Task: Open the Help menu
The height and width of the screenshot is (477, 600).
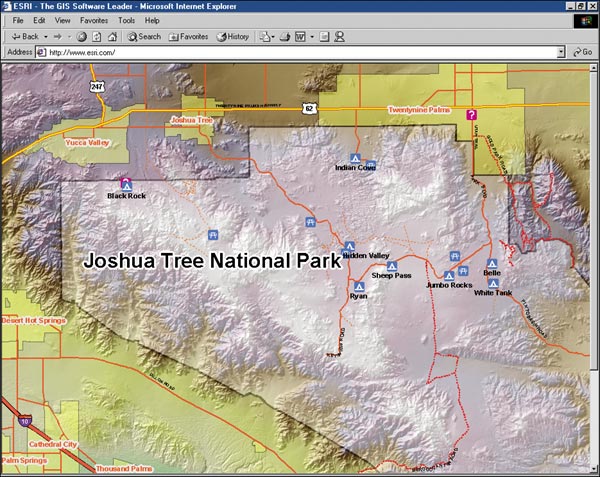Action: pos(152,21)
